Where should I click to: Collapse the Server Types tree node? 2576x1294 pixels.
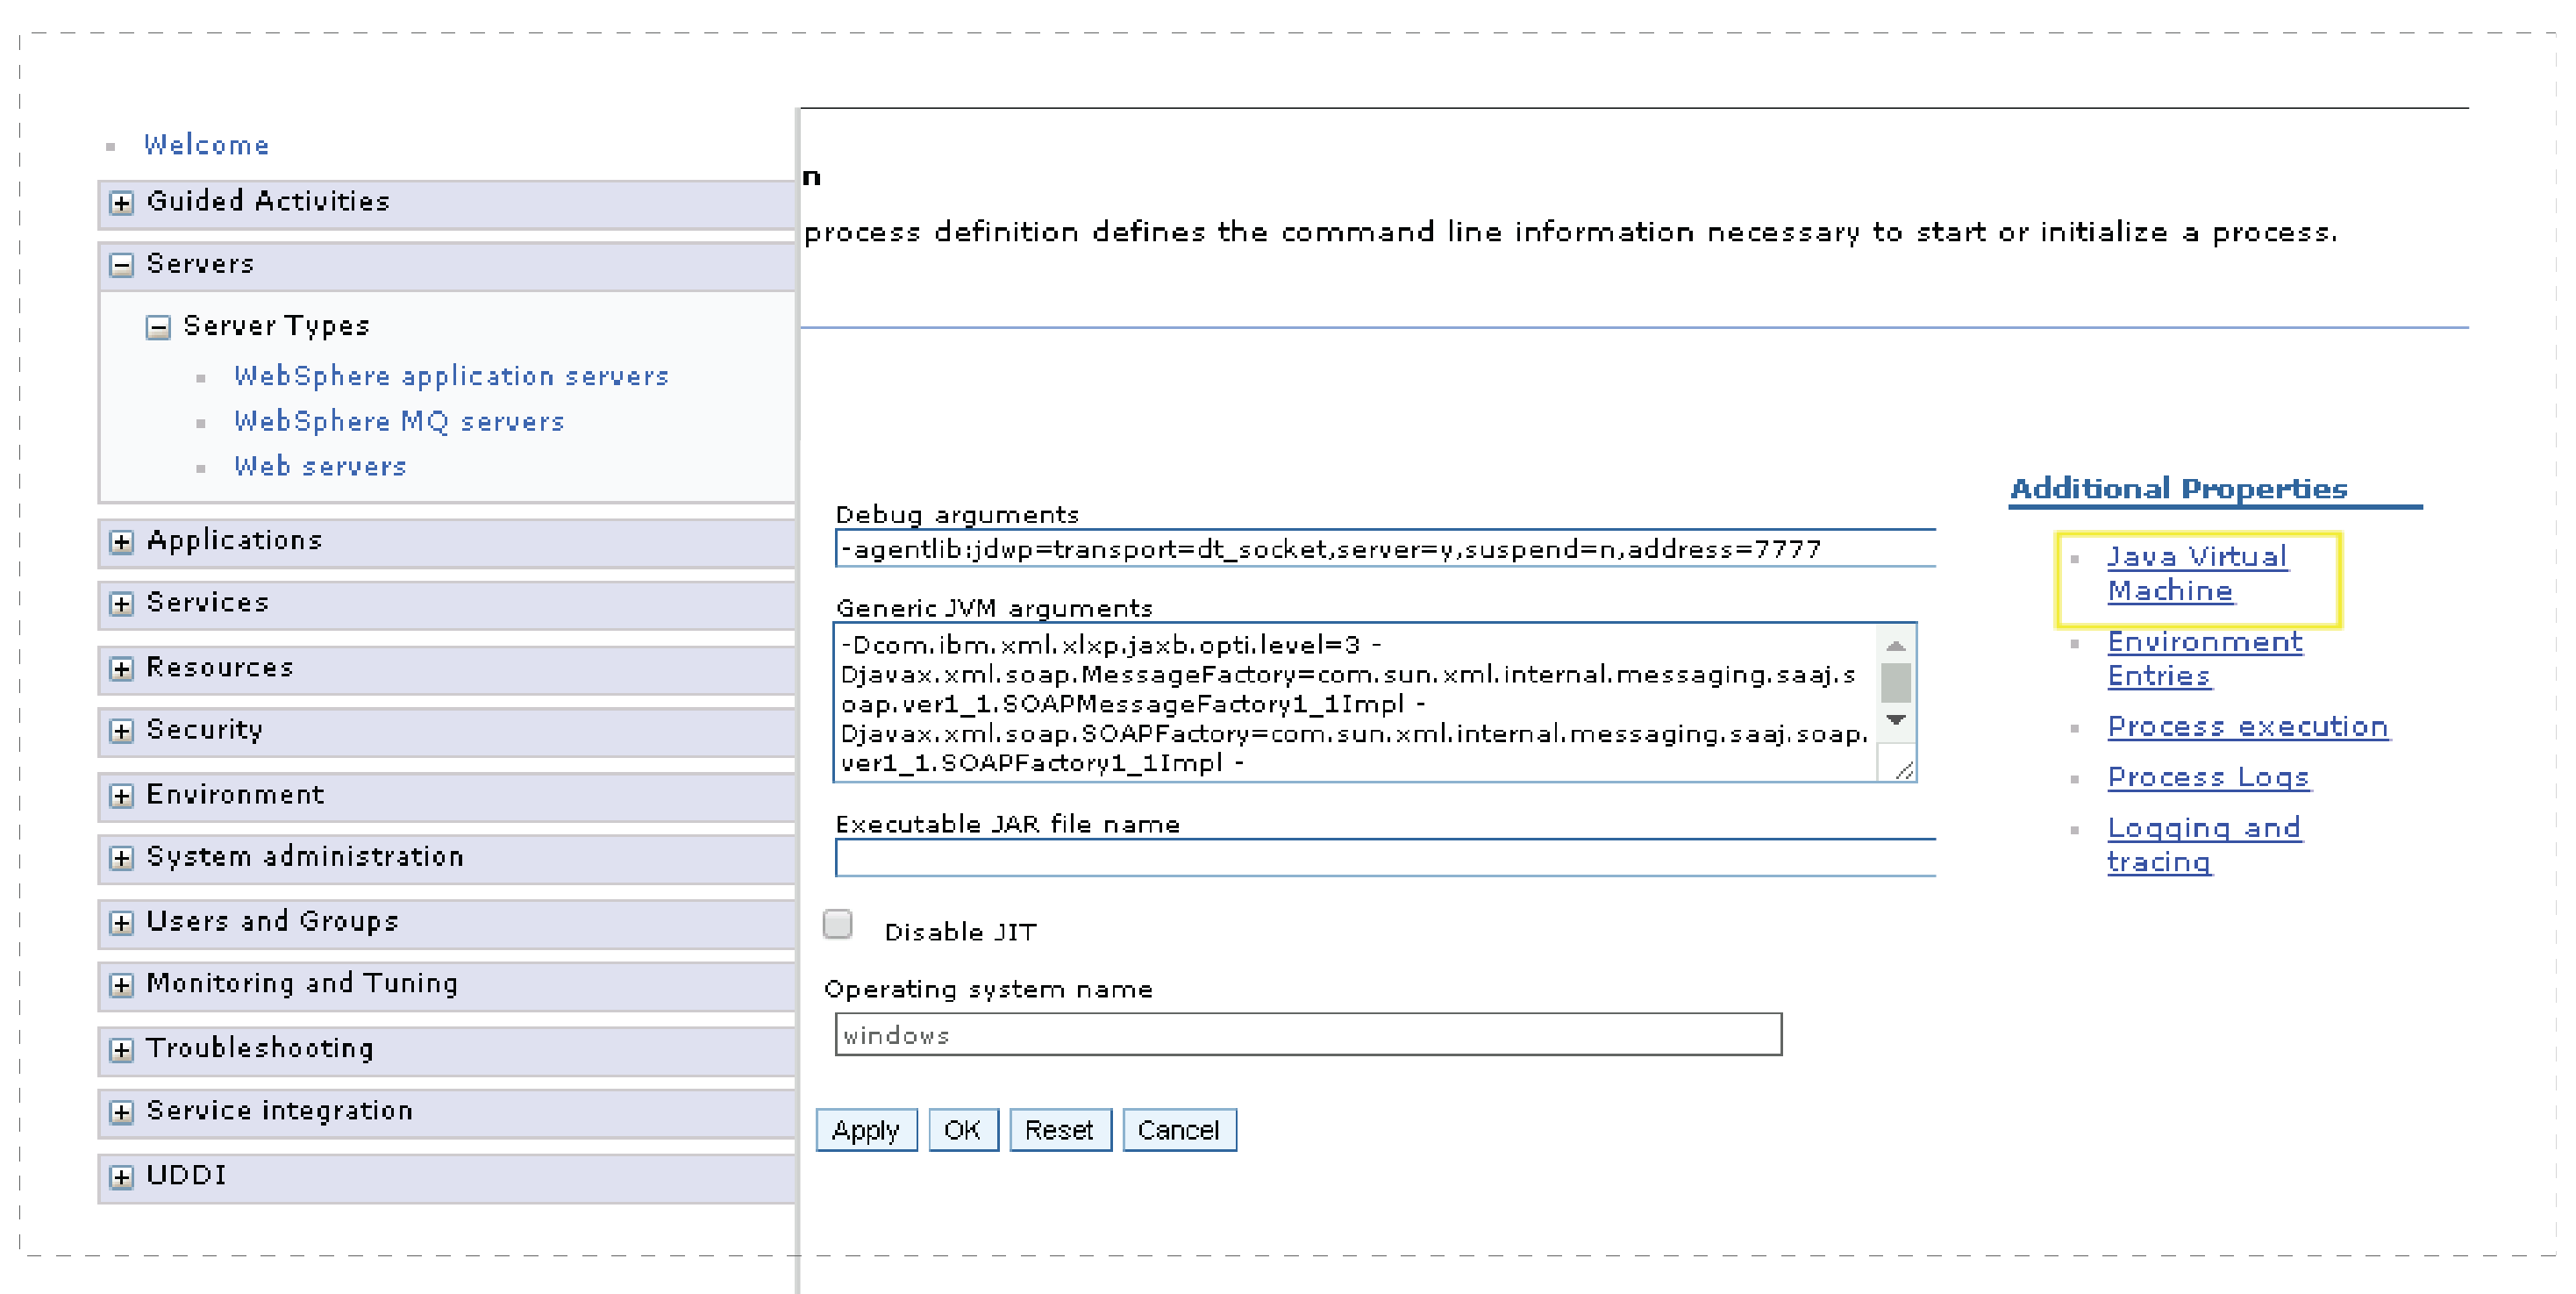158,327
